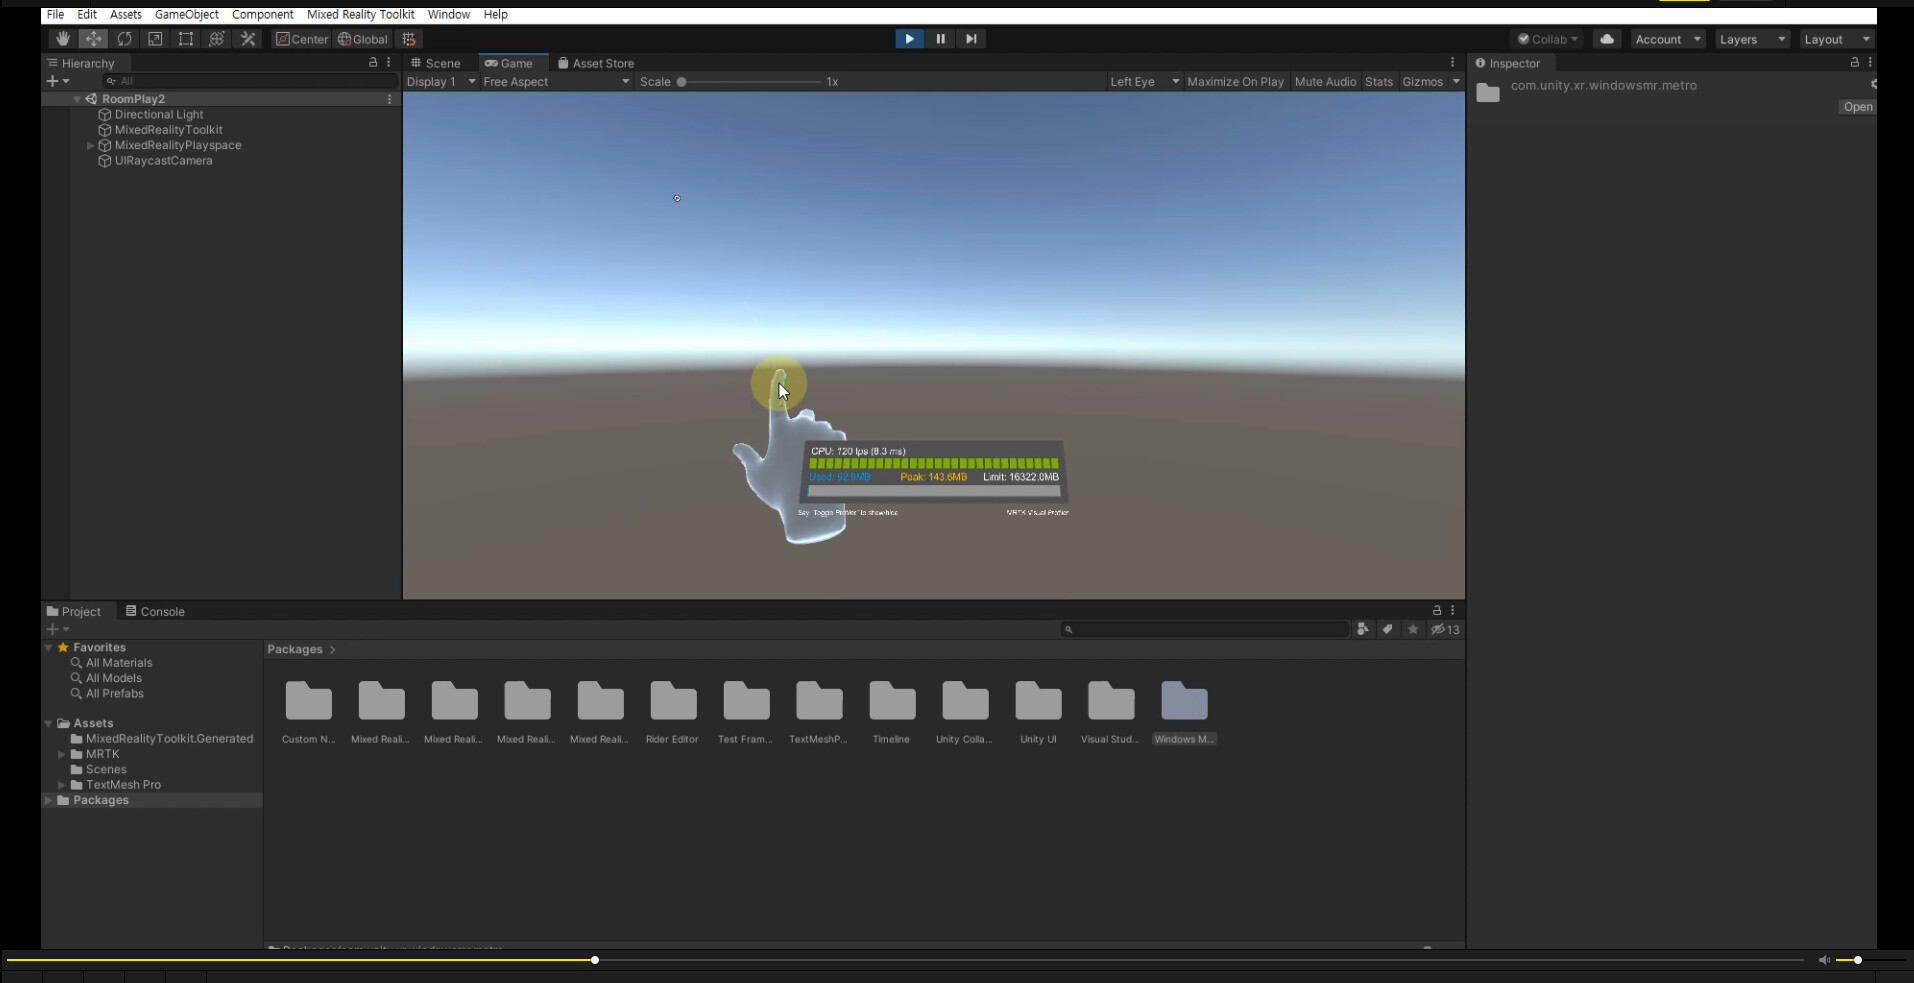Image resolution: width=1914 pixels, height=983 pixels.
Task: Collapse the RoomPlay2 scene
Action: [x=77, y=99]
